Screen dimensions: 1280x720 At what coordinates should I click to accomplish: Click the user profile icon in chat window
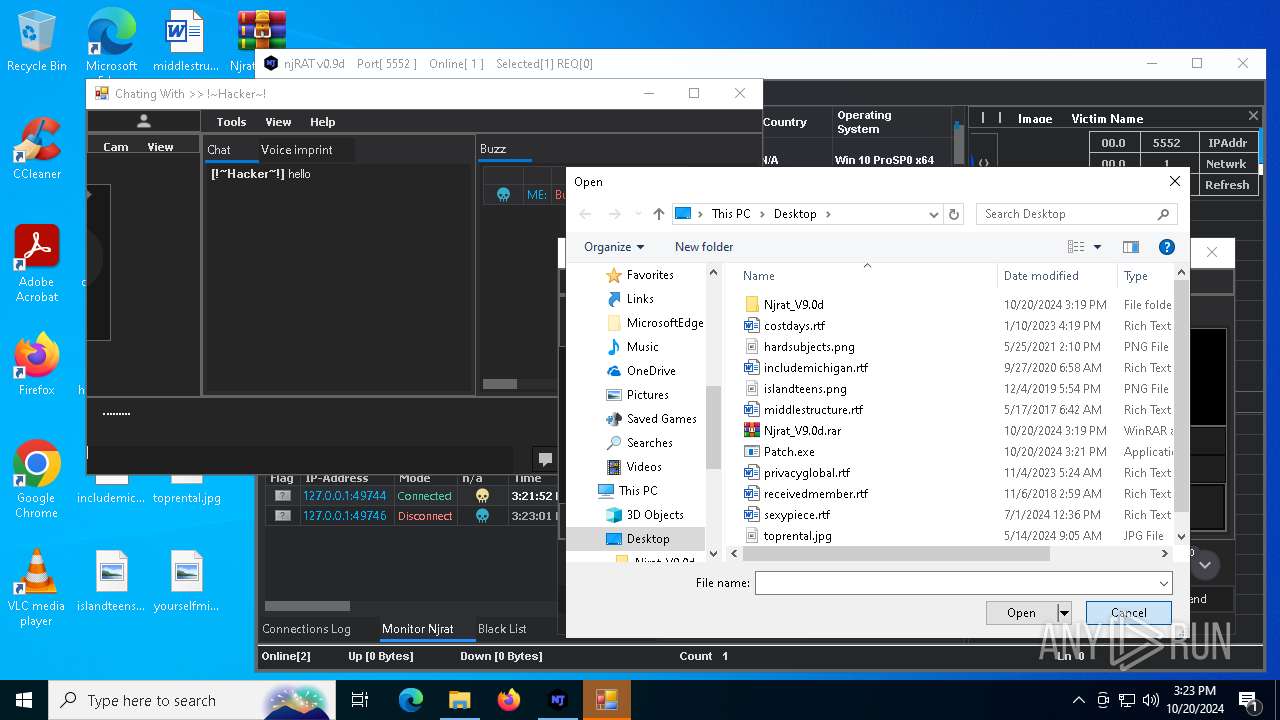pos(144,121)
